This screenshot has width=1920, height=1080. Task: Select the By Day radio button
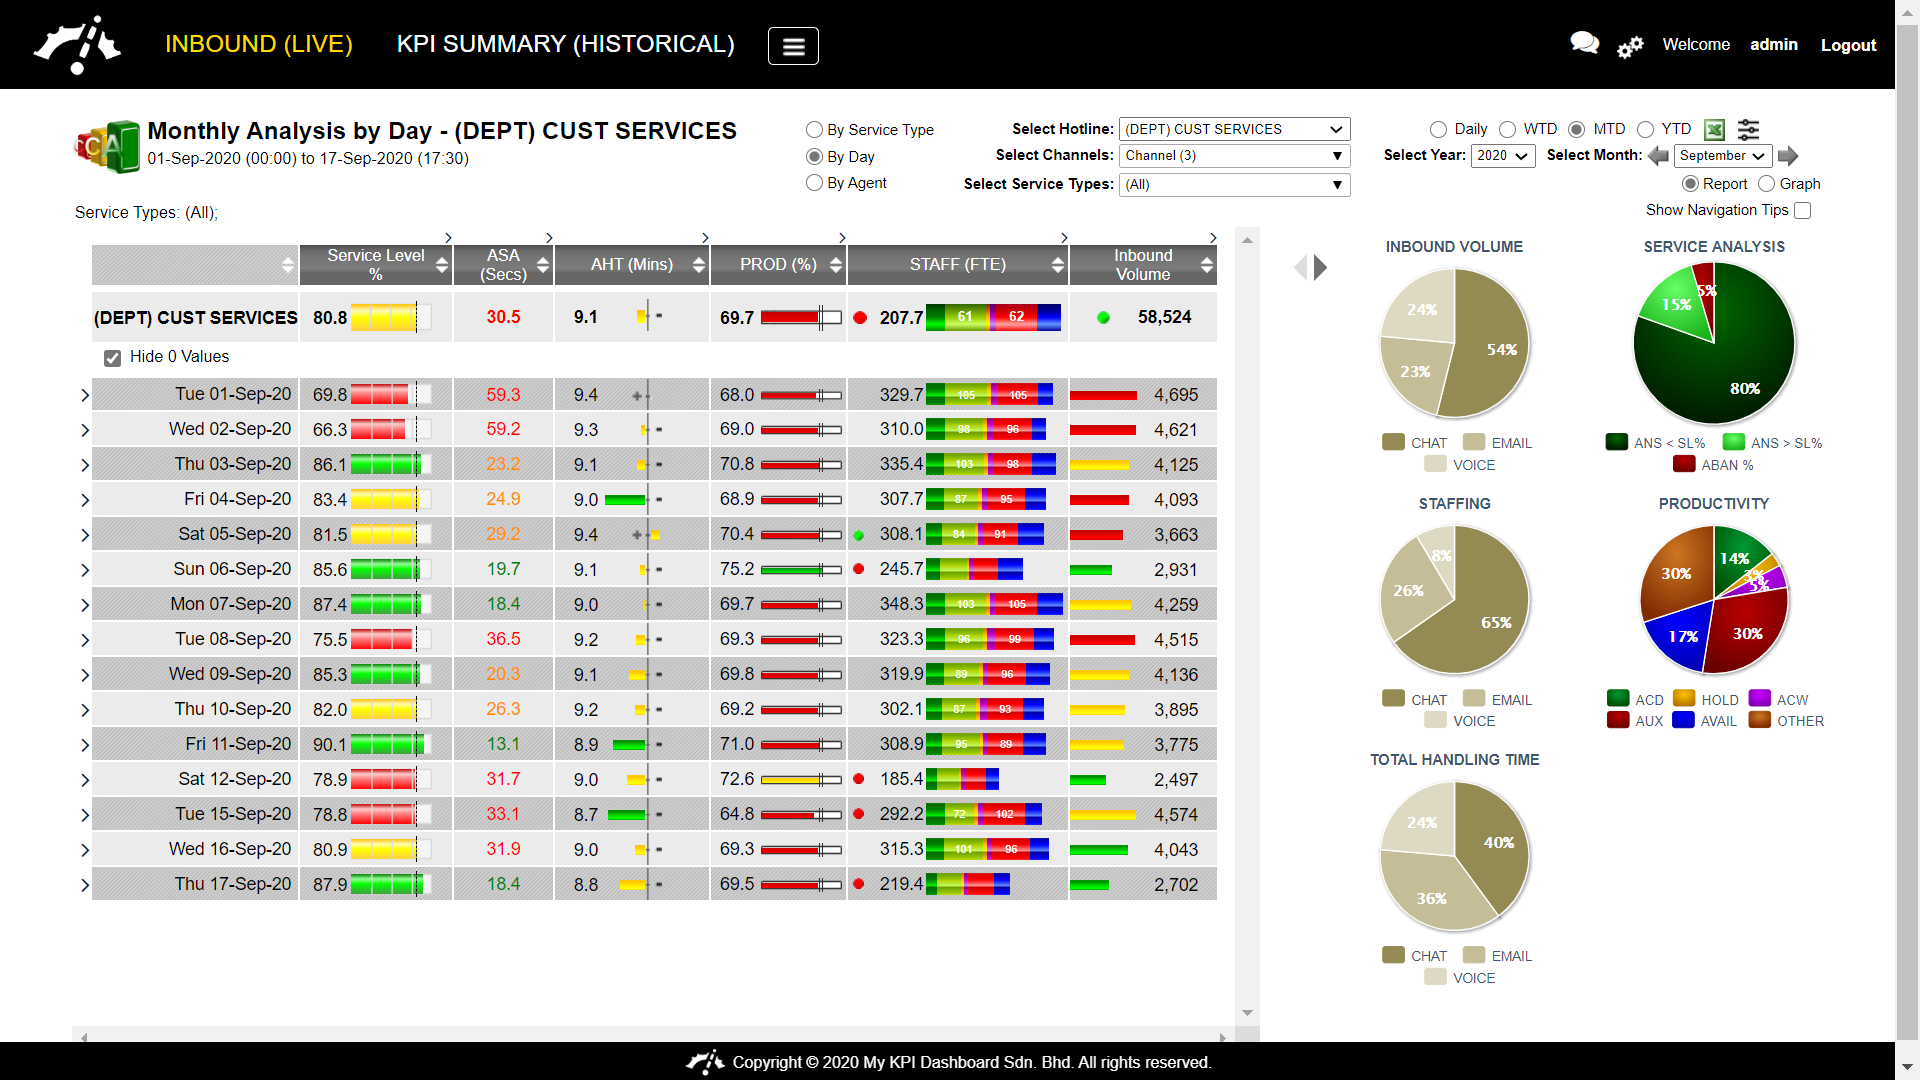pyautogui.click(x=814, y=157)
